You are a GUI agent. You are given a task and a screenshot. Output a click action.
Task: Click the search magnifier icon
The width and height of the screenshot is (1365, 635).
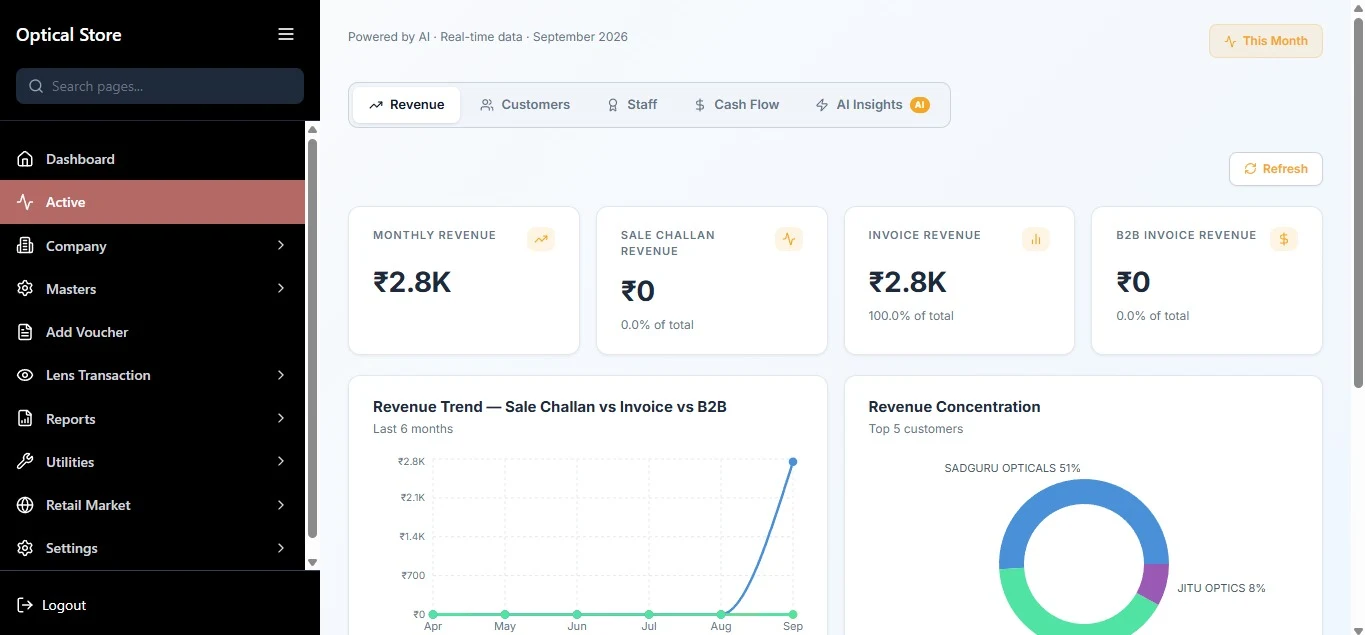[x=36, y=86]
